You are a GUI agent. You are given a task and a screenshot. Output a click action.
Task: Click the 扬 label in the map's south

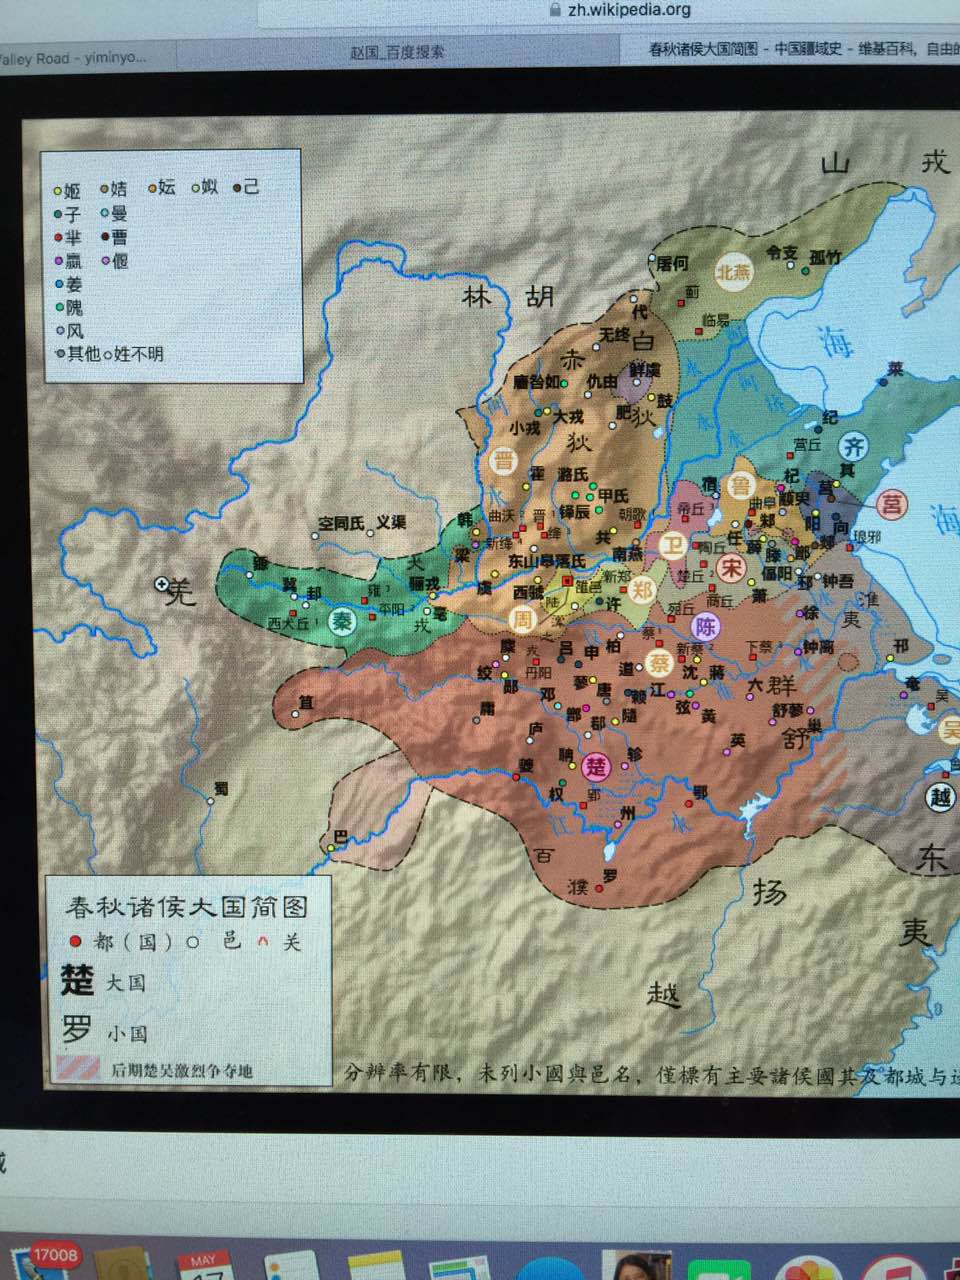(x=768, y=890)
